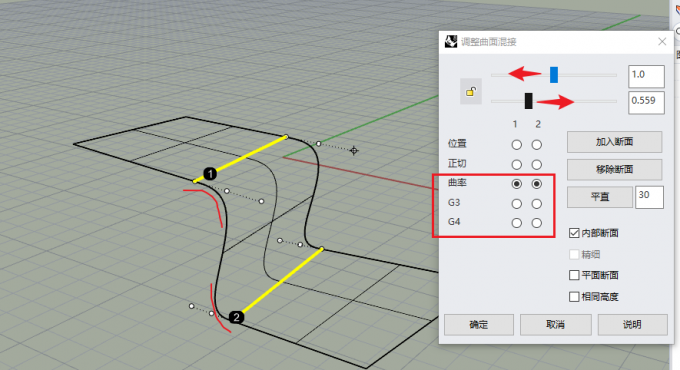The height and width of the screenshot is (370, 680).
Task: Click the Rhino icon in dialog title
Action: click(451, 42)
